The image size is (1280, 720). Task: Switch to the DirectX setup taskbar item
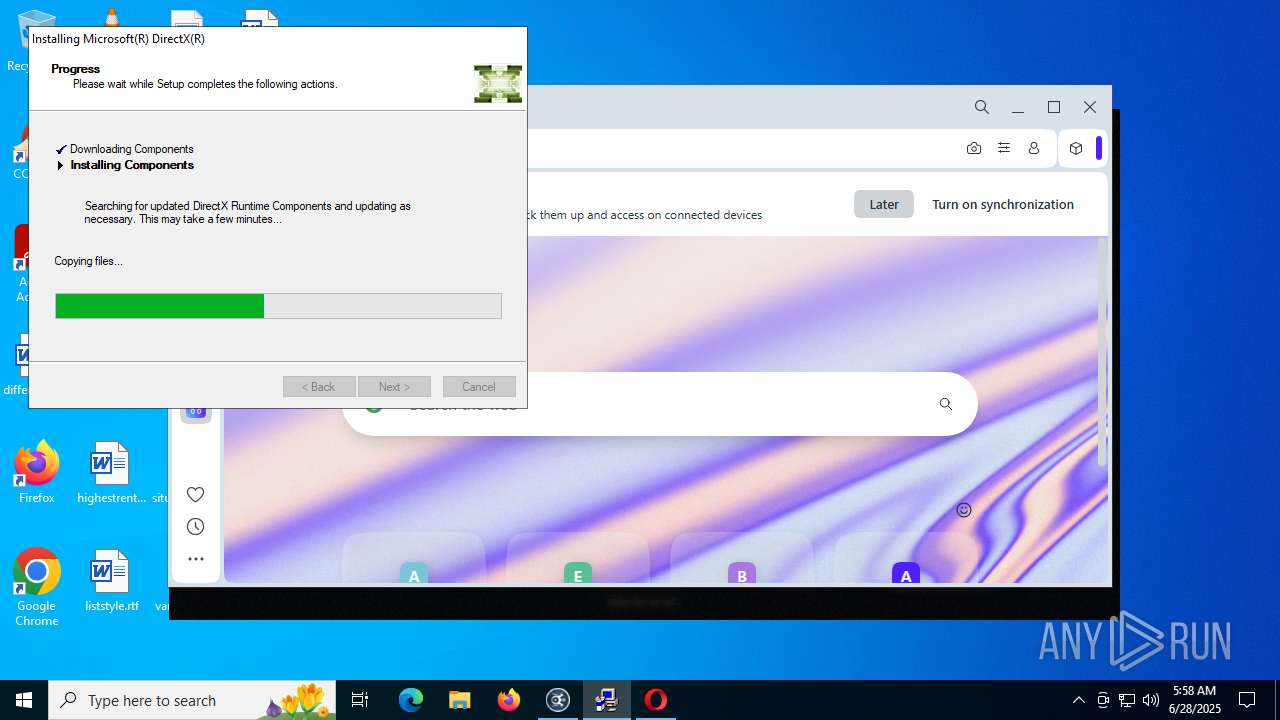tap(606, 700)
